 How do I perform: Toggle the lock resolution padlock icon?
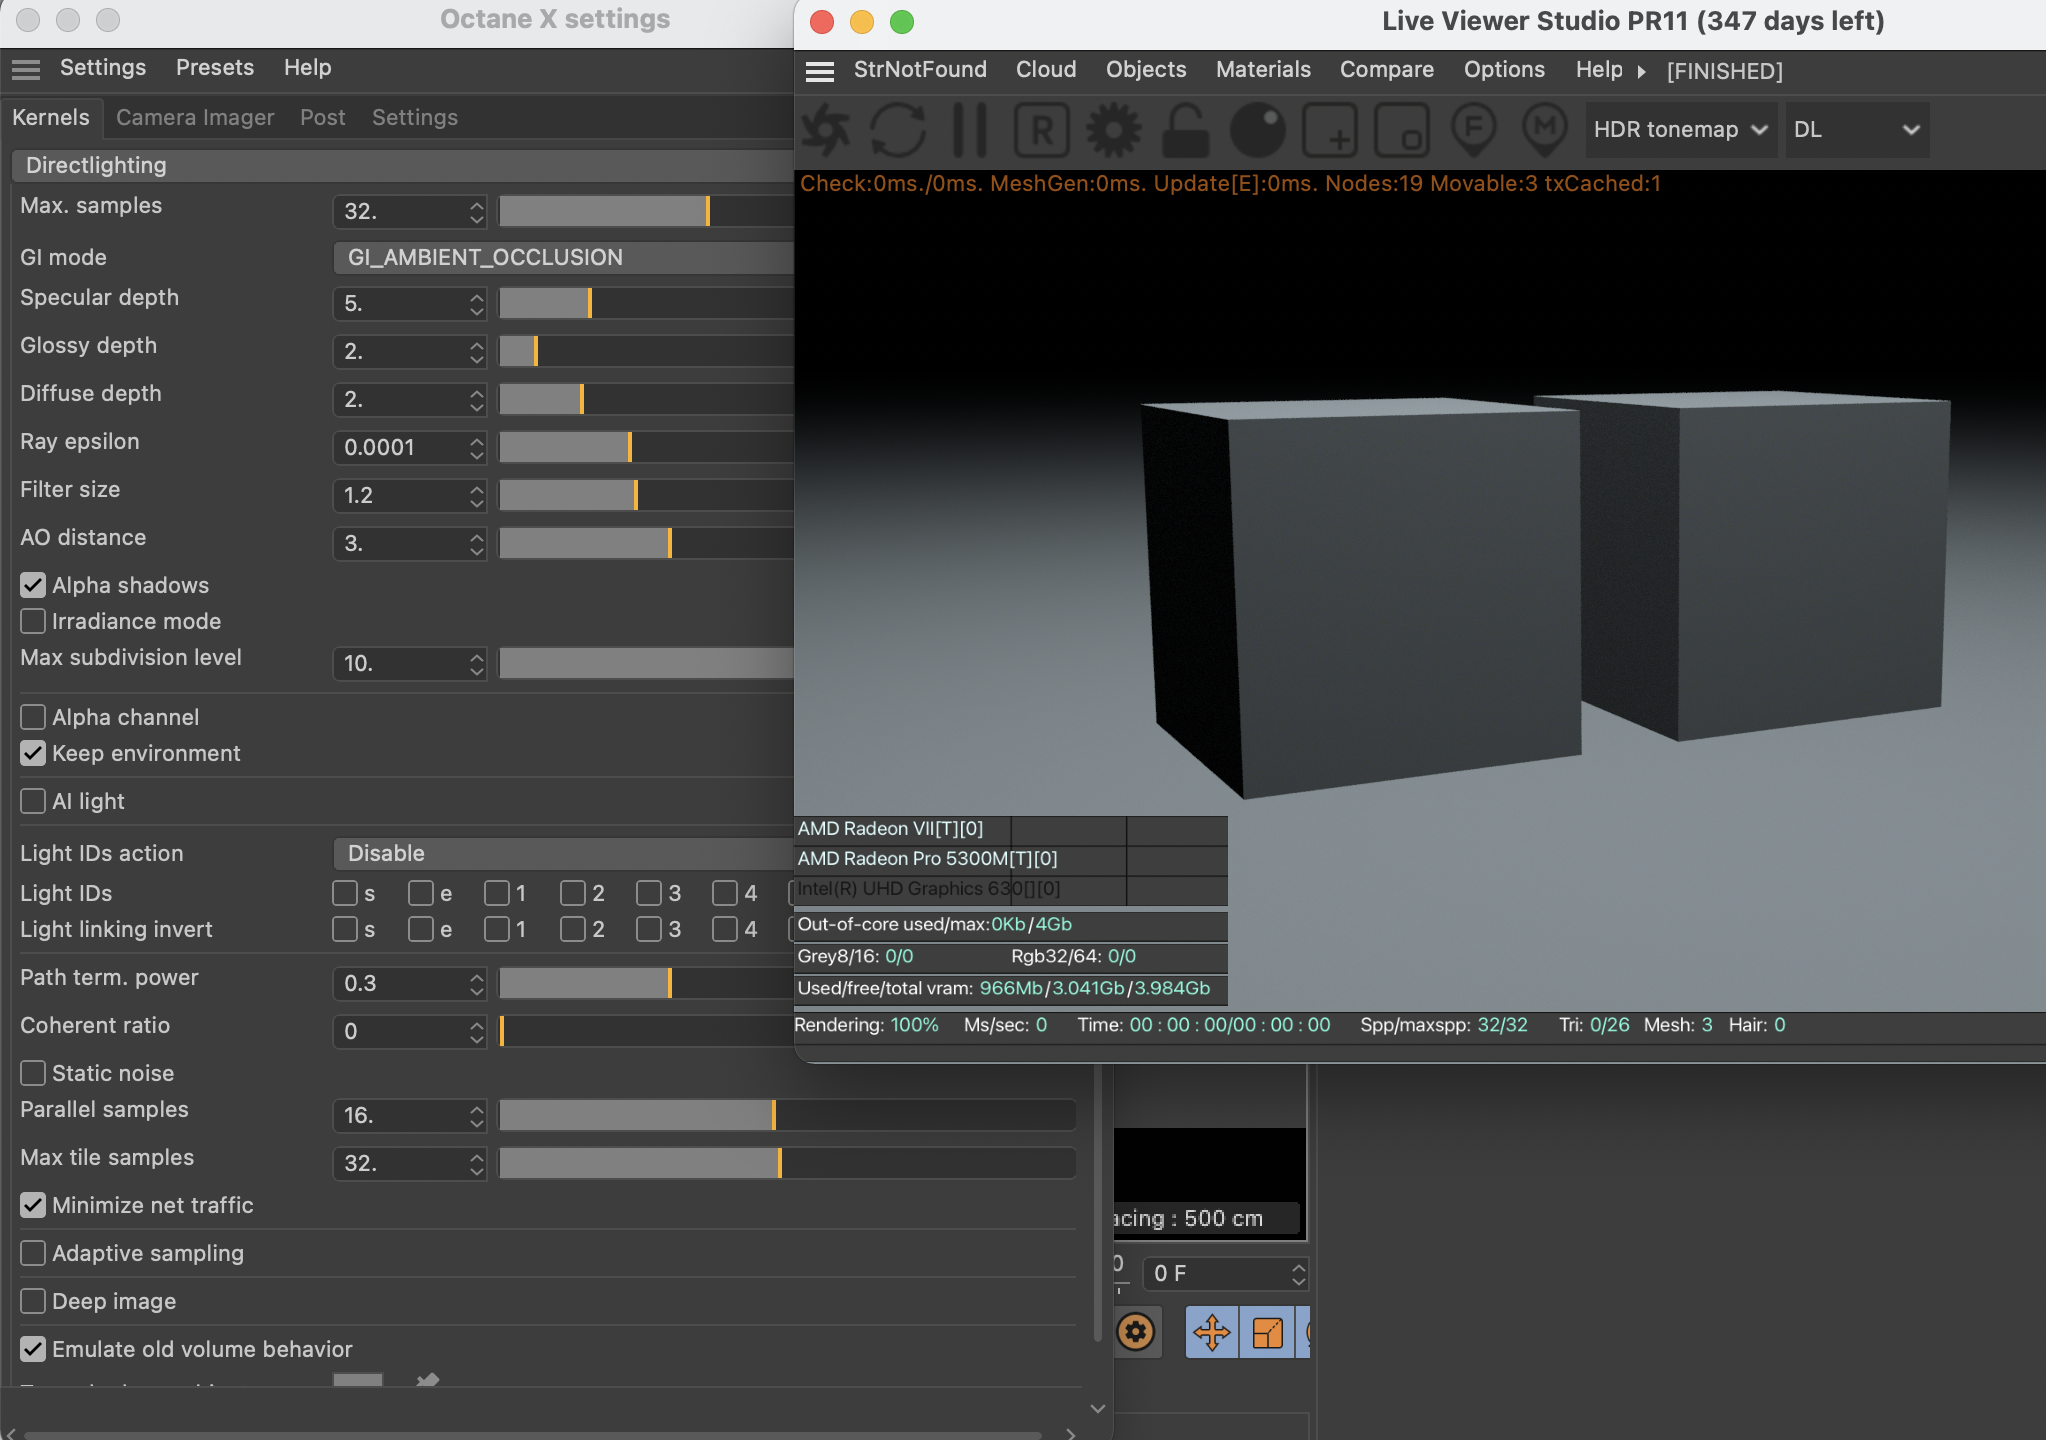(1185, 130)
